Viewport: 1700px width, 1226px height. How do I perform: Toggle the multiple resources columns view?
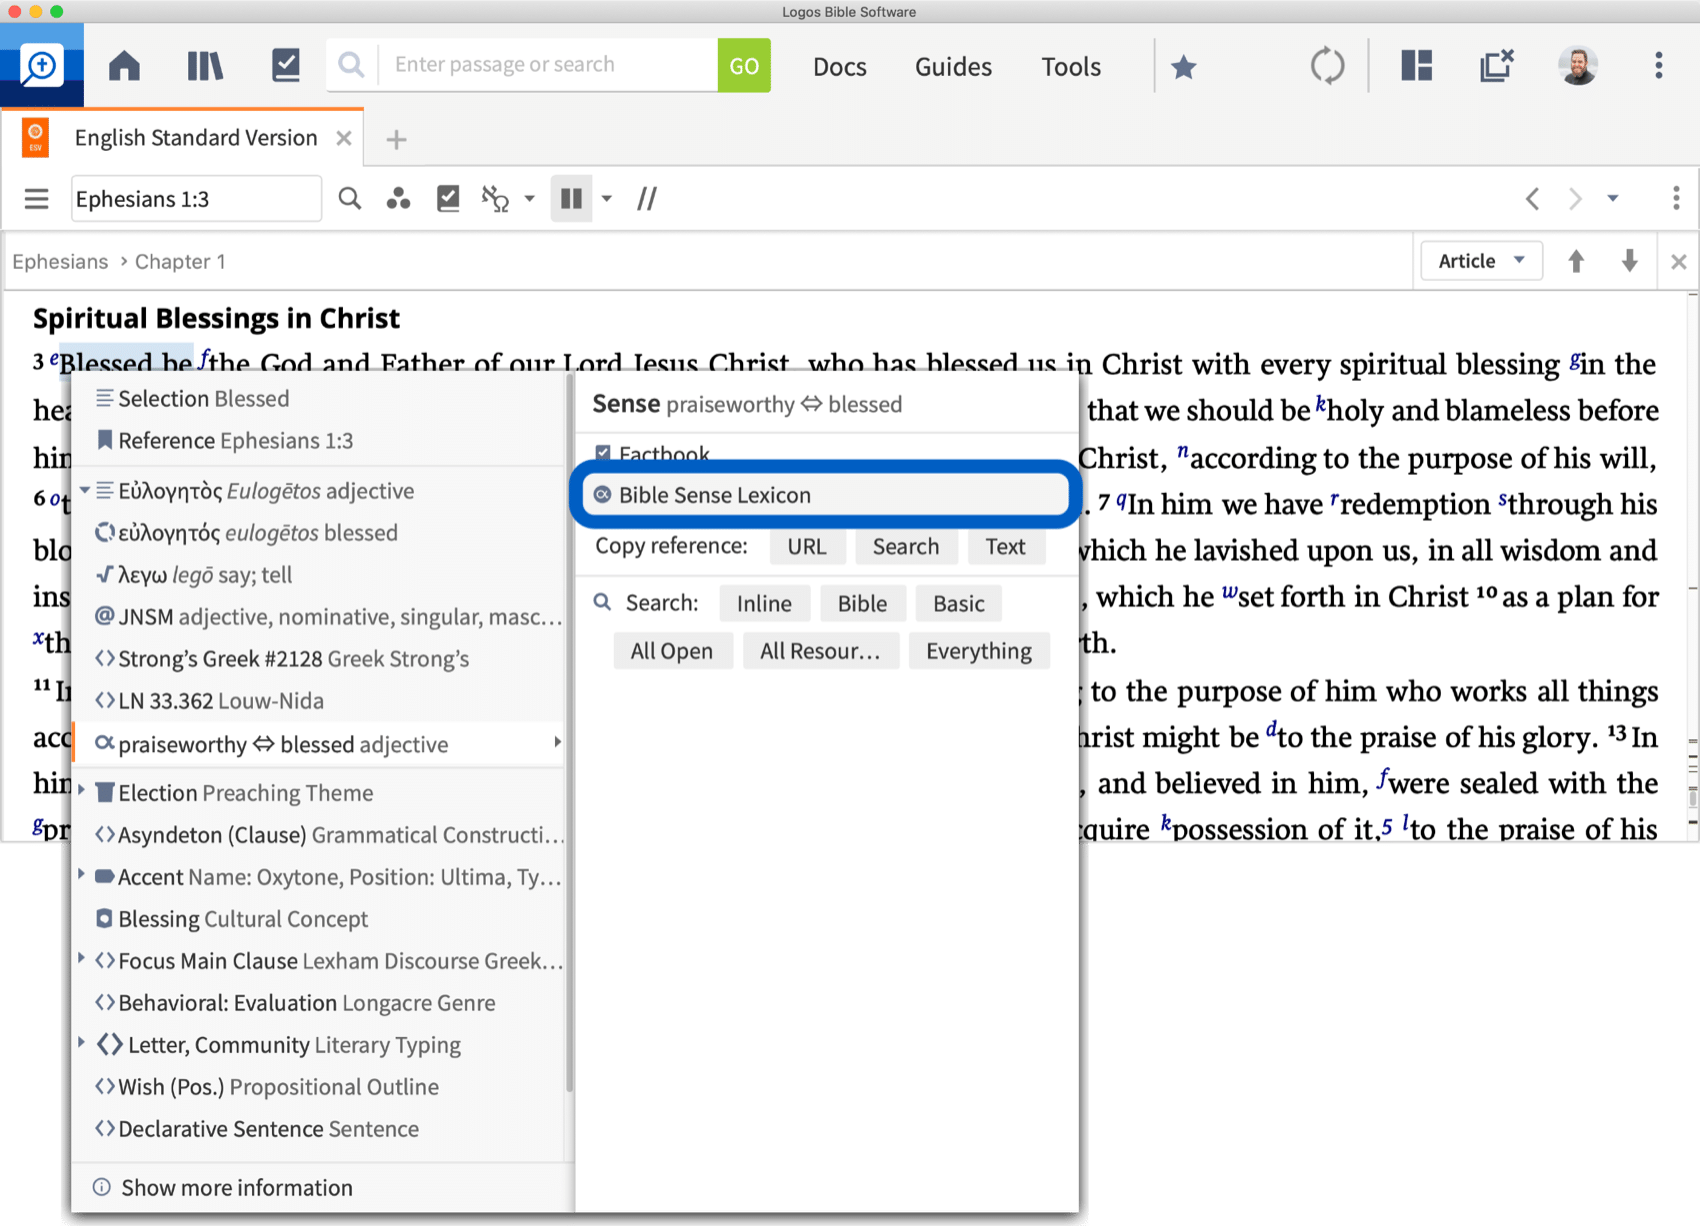pos(571,199)
